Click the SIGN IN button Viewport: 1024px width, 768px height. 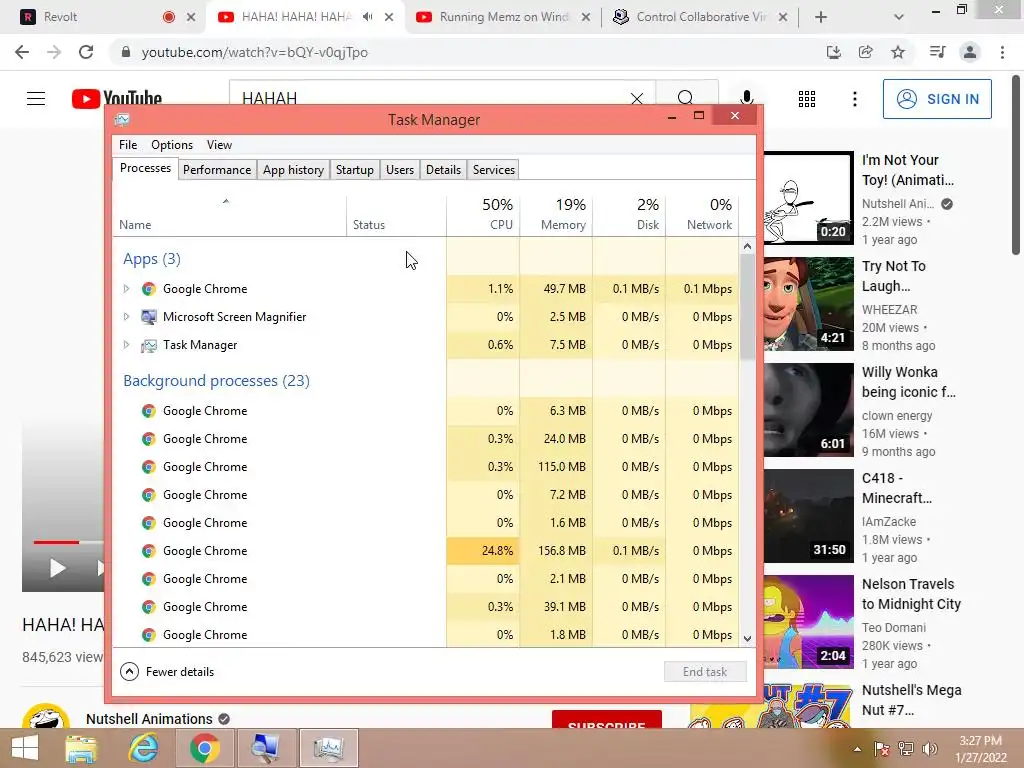pos(937,99)
